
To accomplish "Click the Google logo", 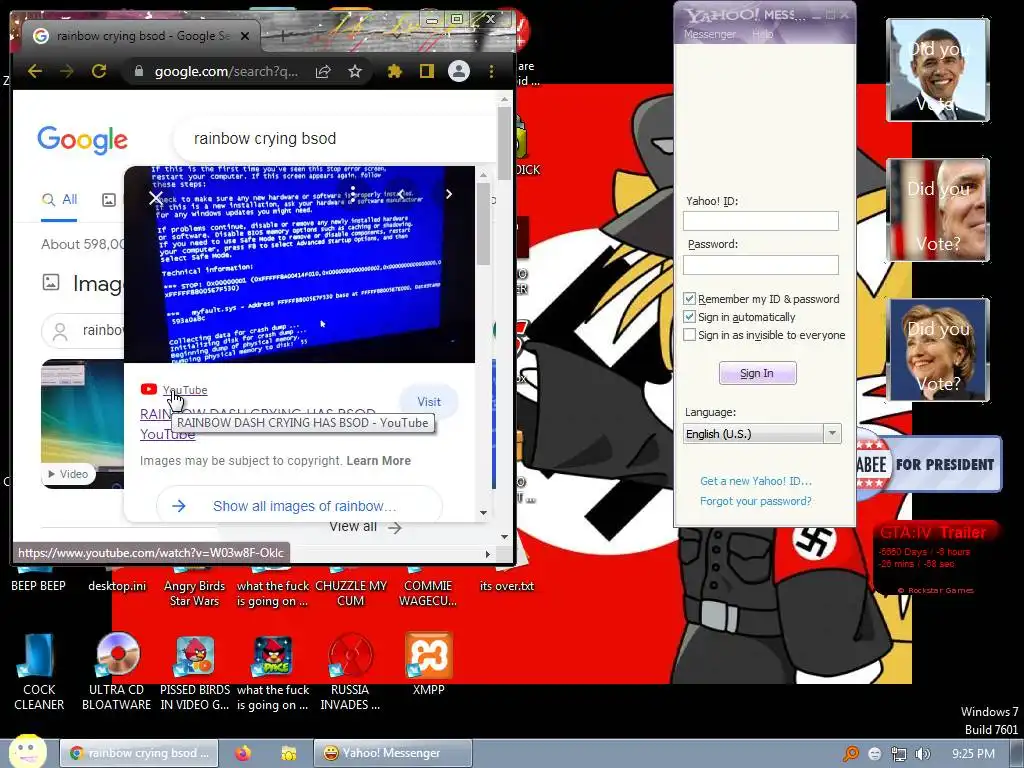I will point(82,140).
